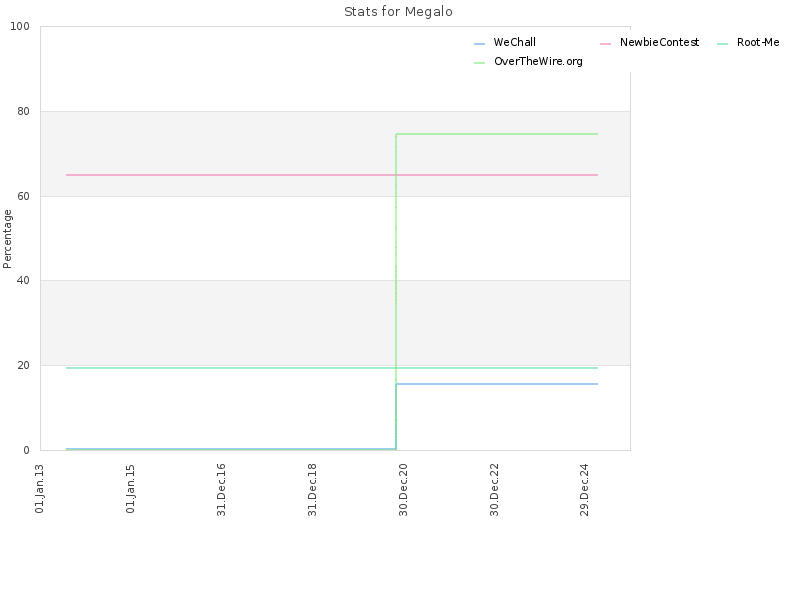
Task: Select the OverTheWire.org line near 75 percent
Action: coord(497,134)
